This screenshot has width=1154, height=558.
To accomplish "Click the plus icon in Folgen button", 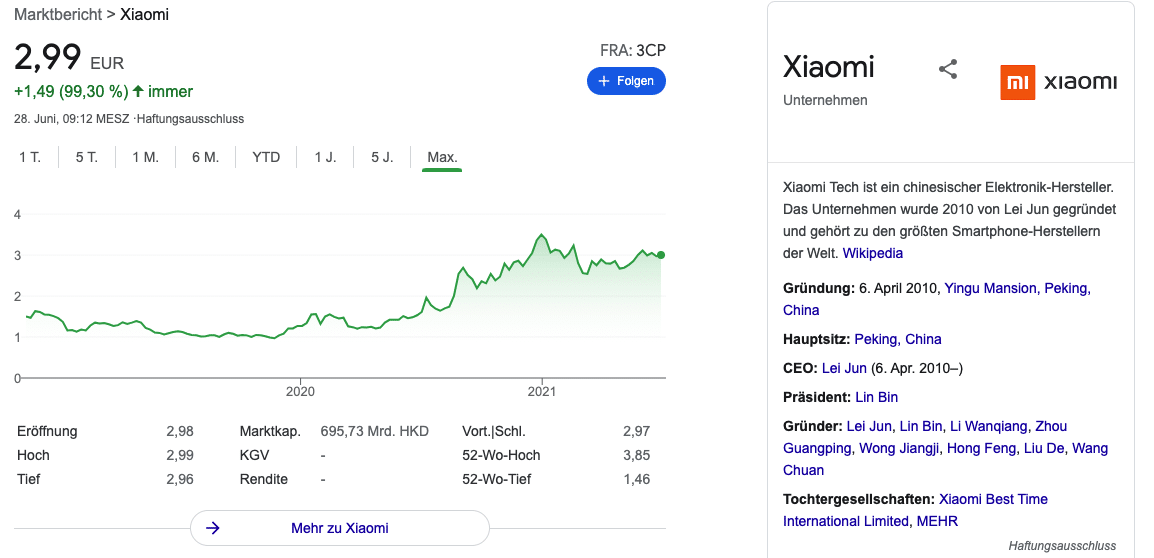I will tap(604, 81).
